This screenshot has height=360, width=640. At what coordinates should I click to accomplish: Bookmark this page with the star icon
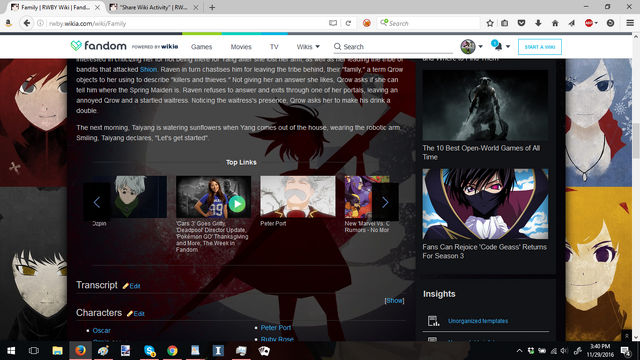[490, 23]
